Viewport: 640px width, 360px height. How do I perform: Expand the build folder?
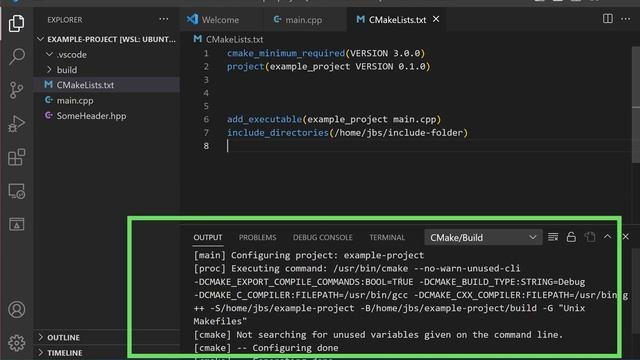pos(107,70)
